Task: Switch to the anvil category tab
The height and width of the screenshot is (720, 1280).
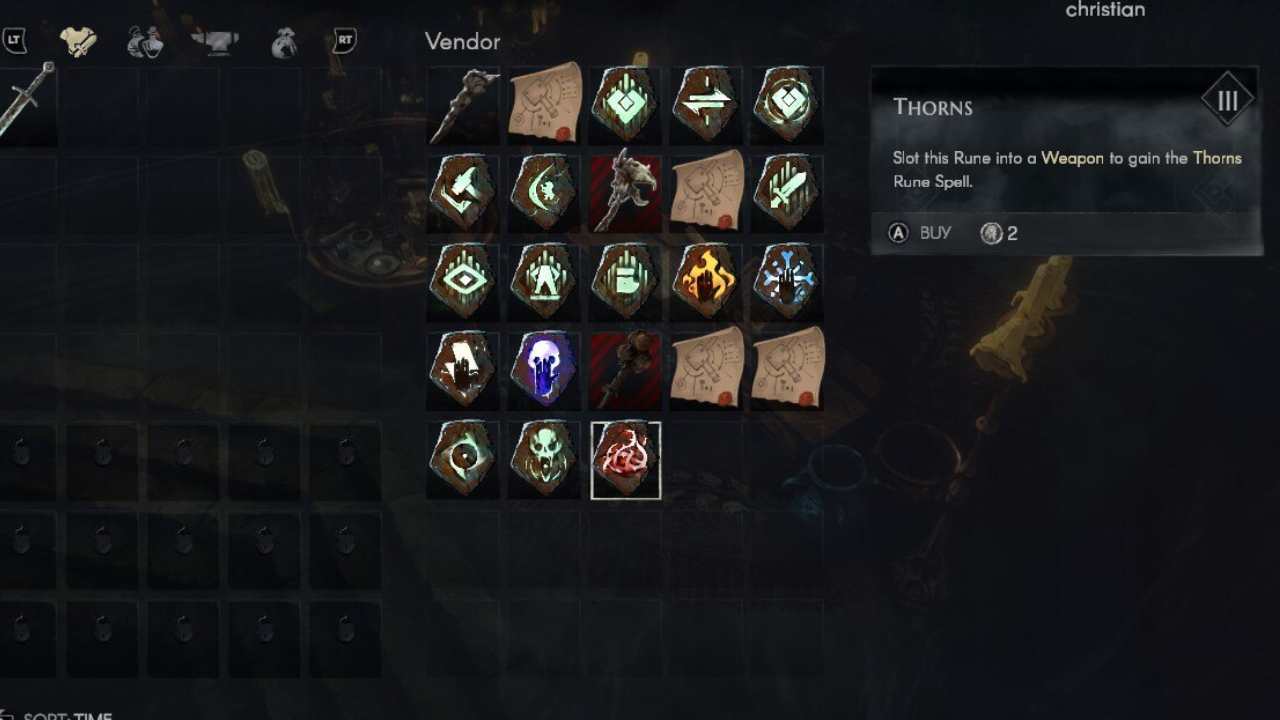Action: [216, 42]
